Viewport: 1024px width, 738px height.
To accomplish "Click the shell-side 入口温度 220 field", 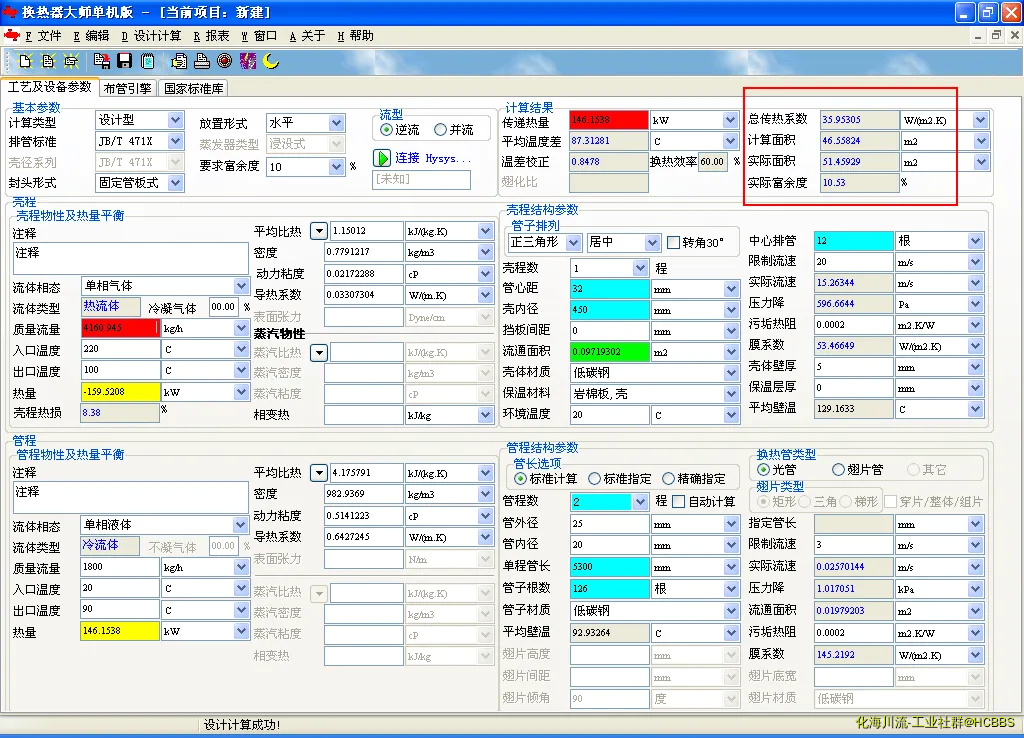I will (x=120, y=349).
